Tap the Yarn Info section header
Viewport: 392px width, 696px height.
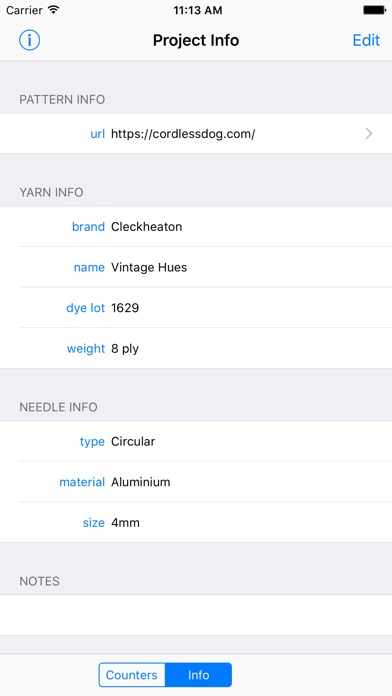(x=51, y=192)
